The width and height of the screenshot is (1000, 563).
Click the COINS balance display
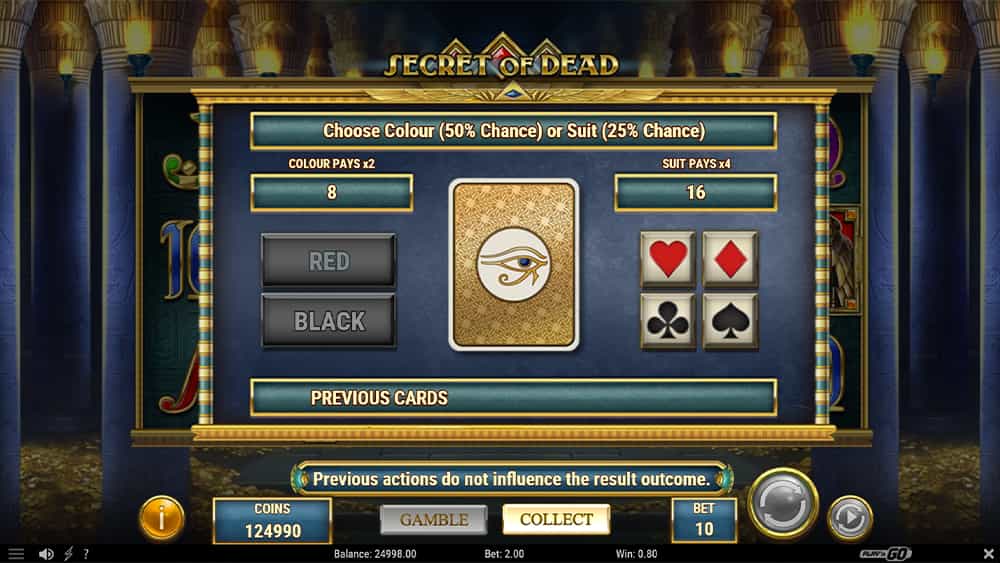pos(272,521)
